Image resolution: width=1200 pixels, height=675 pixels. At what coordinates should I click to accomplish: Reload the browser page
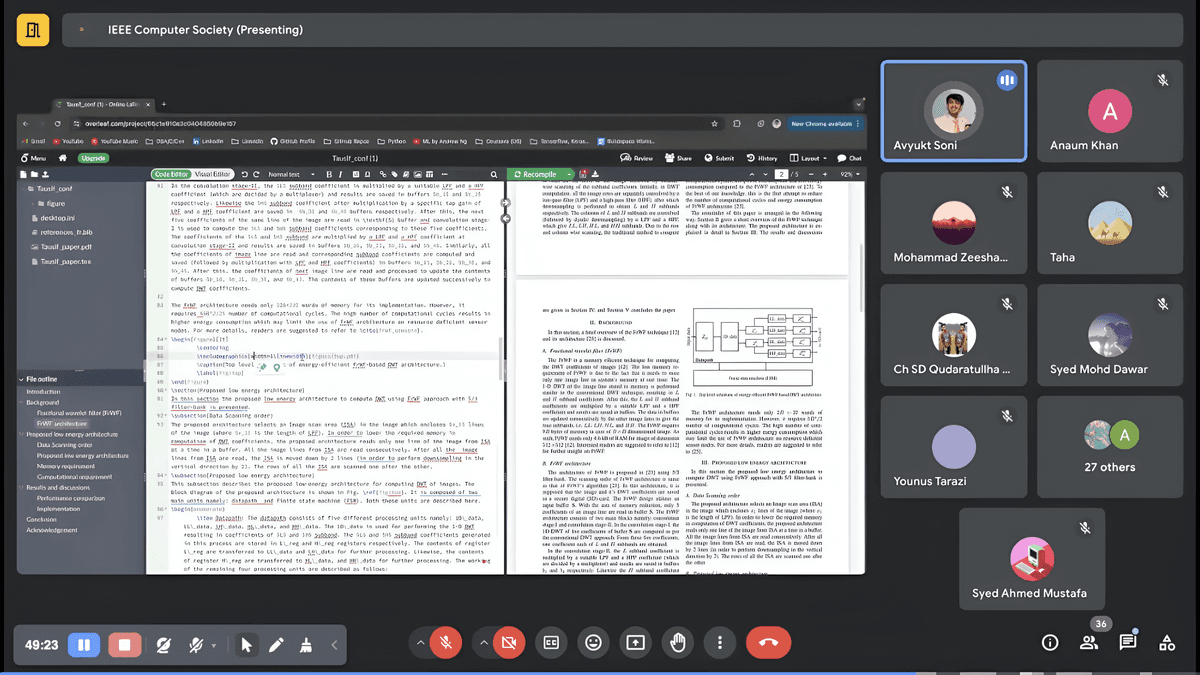[55, 124]
